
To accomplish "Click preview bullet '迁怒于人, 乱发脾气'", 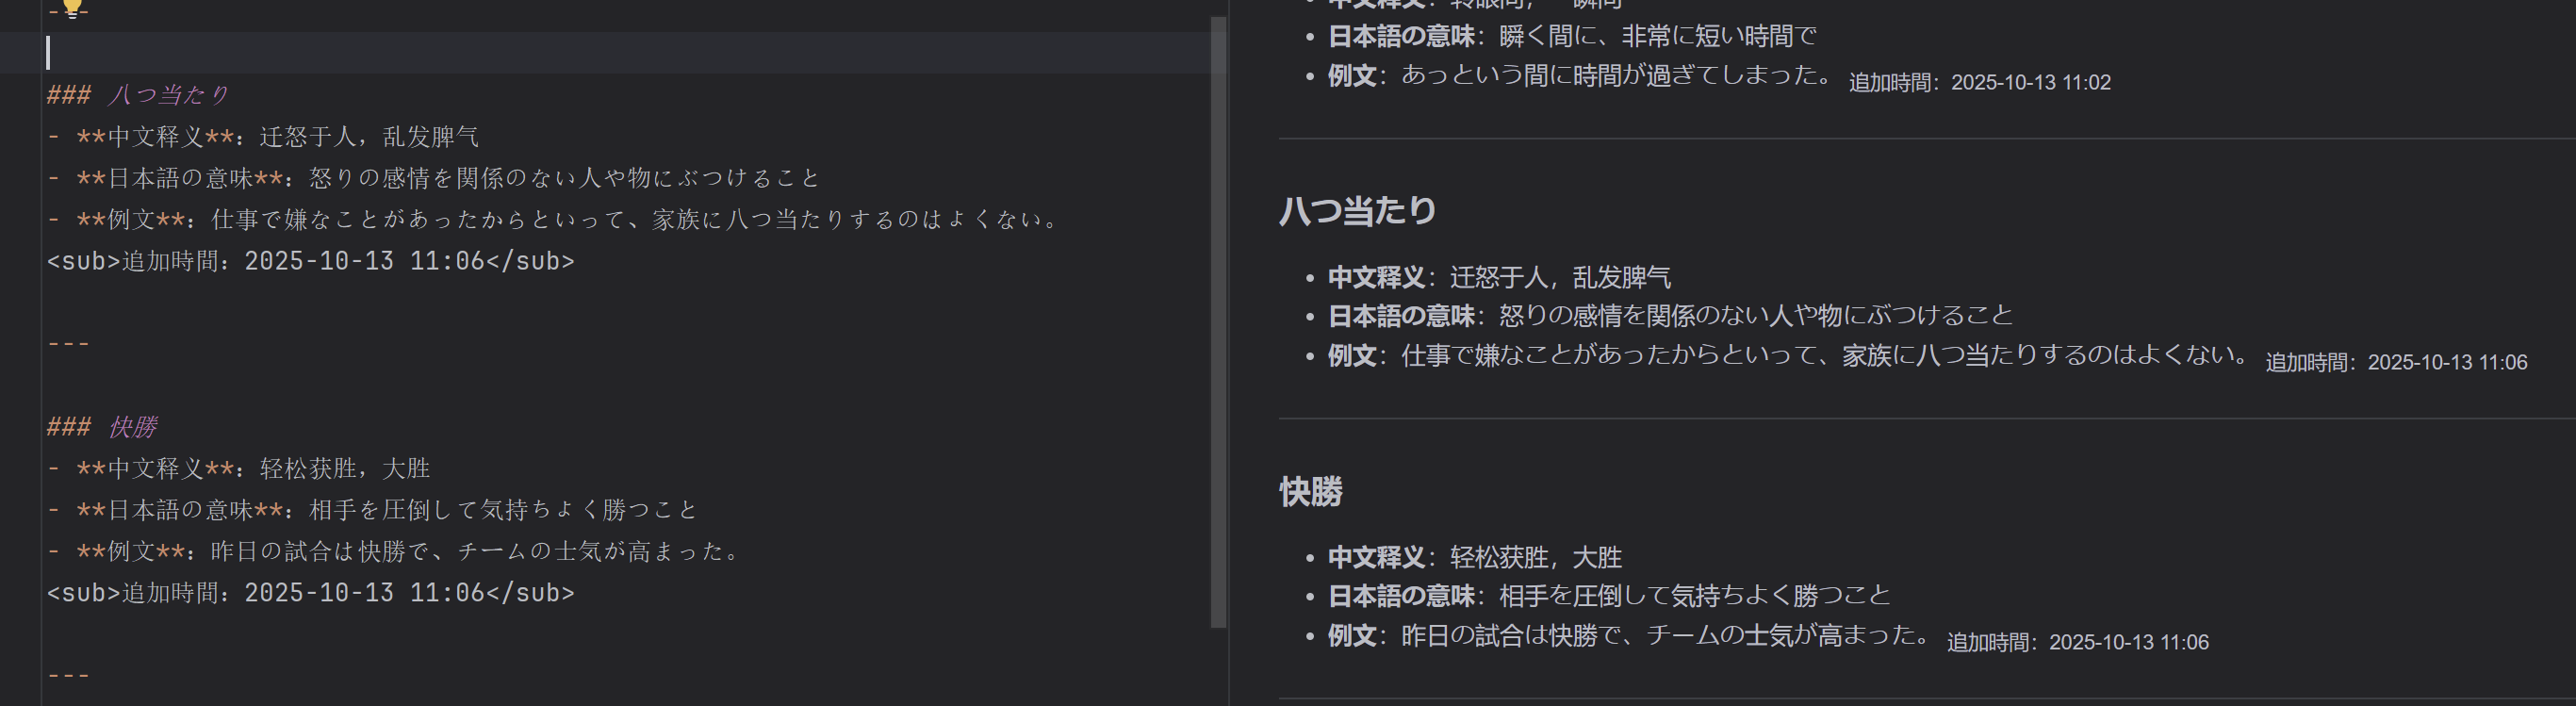I will pyautogui.click(x=1560, y=277).
